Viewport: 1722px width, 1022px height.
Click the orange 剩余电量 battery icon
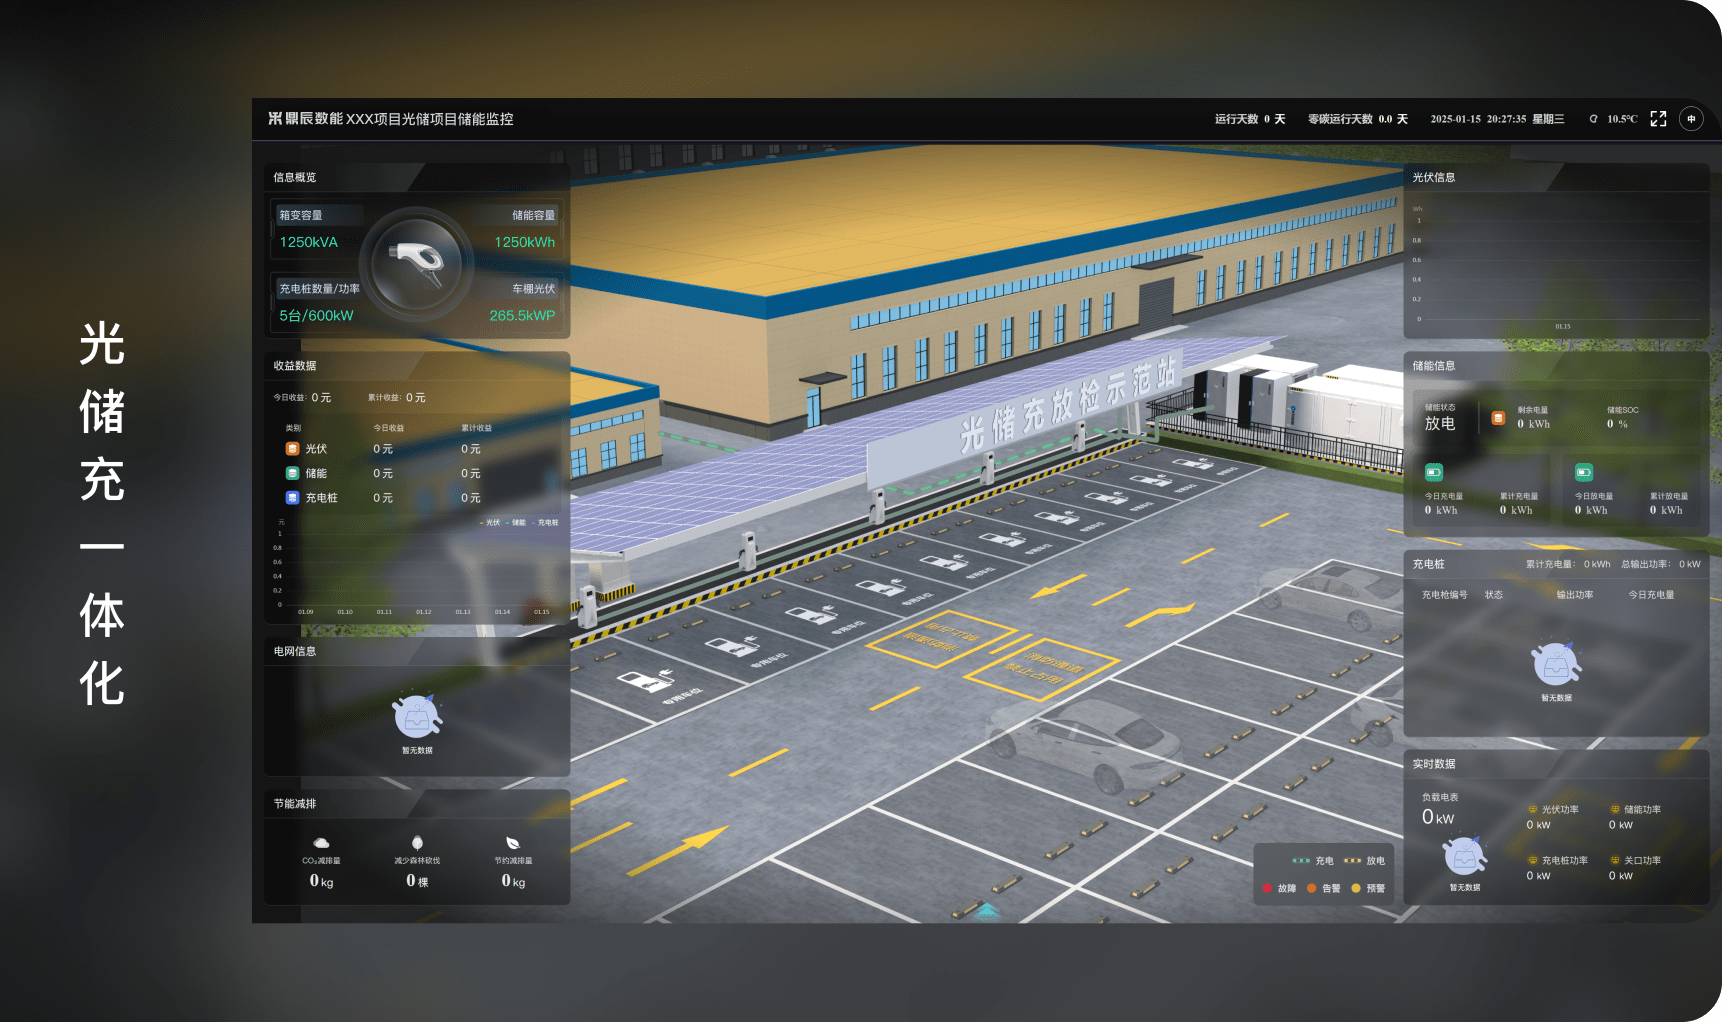coord(1498,418)
